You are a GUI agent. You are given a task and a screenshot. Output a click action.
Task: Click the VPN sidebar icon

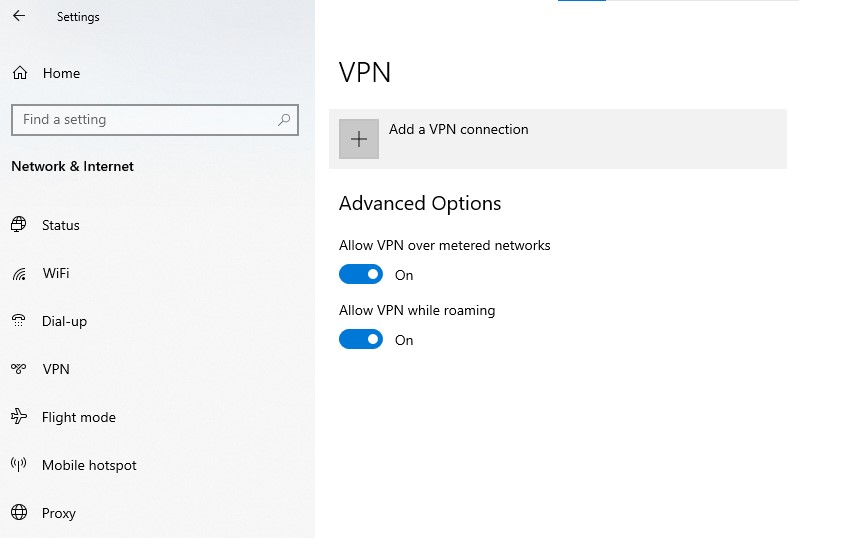click(18, 369)
